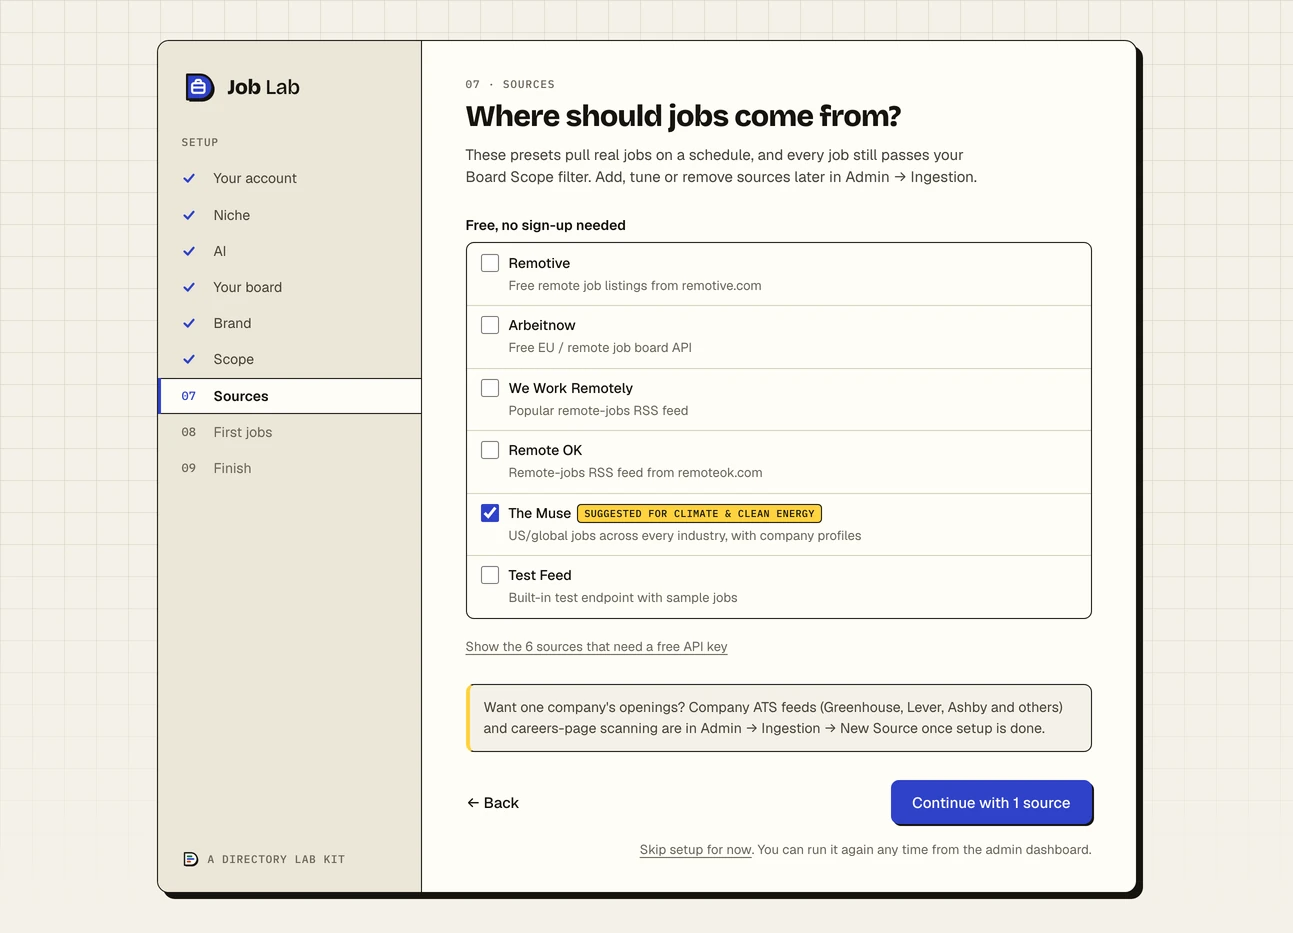This screenshot has height=933, width=1293.
Task: Click the Directory Lab Kit footer icon
Action: click(191, 859)
